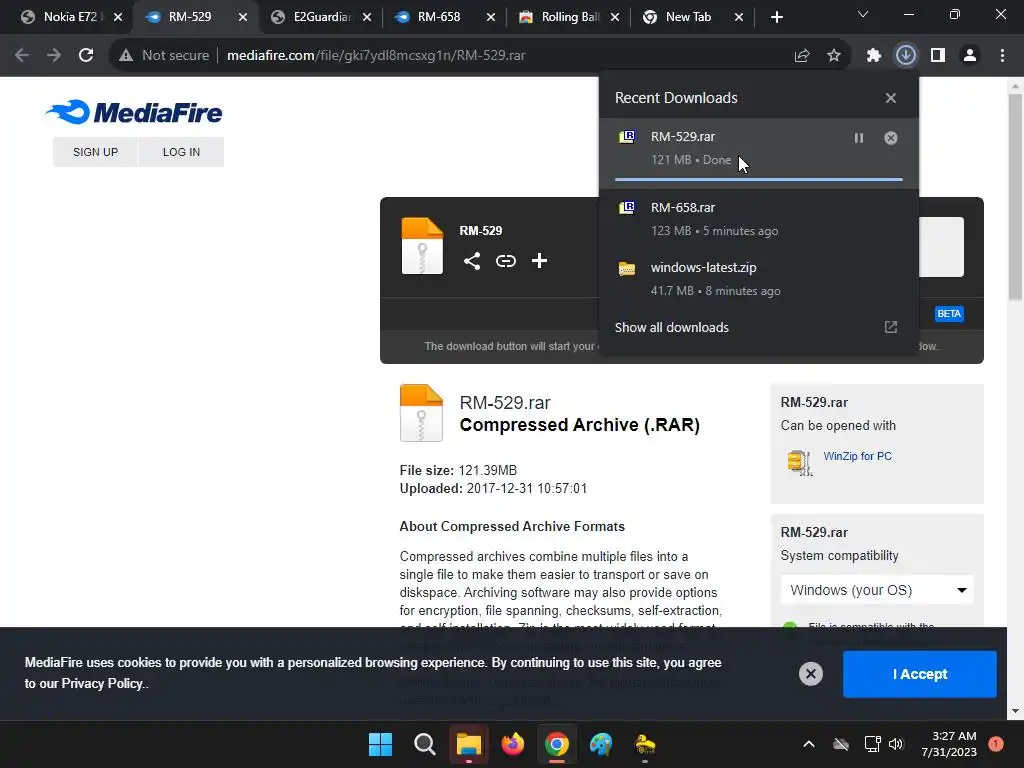Screen dimensions: 1024x768
Task: Open the System compatibility OS dropdown
Action: coord(877,590)
